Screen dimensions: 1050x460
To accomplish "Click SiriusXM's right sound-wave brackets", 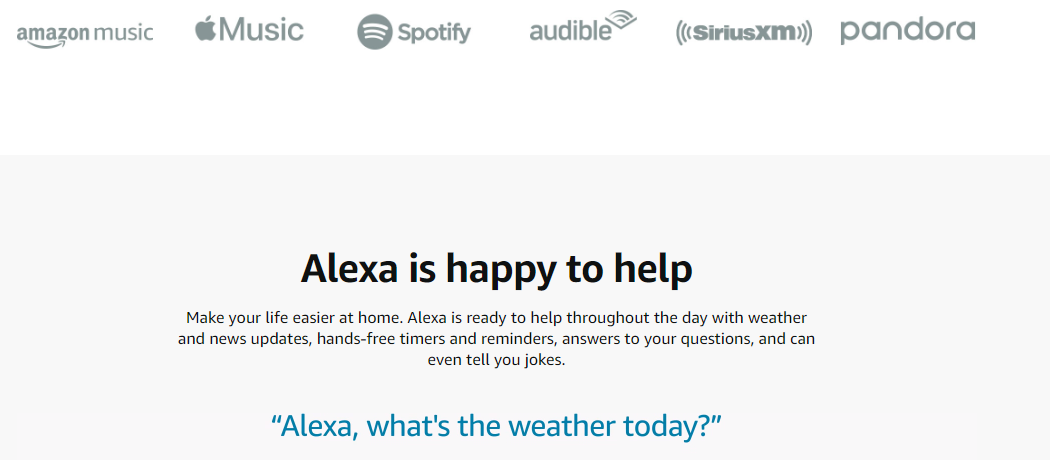I will [x=804, y=33].
